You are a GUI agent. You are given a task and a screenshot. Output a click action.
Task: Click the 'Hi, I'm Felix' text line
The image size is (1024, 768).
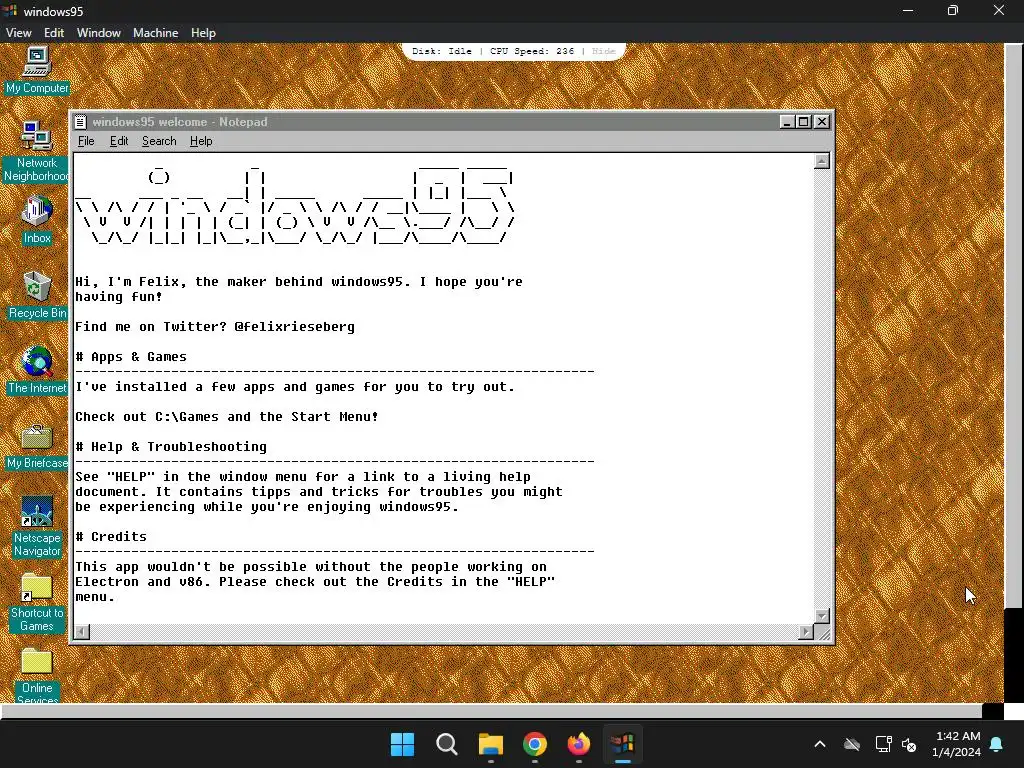coord(298,282)
